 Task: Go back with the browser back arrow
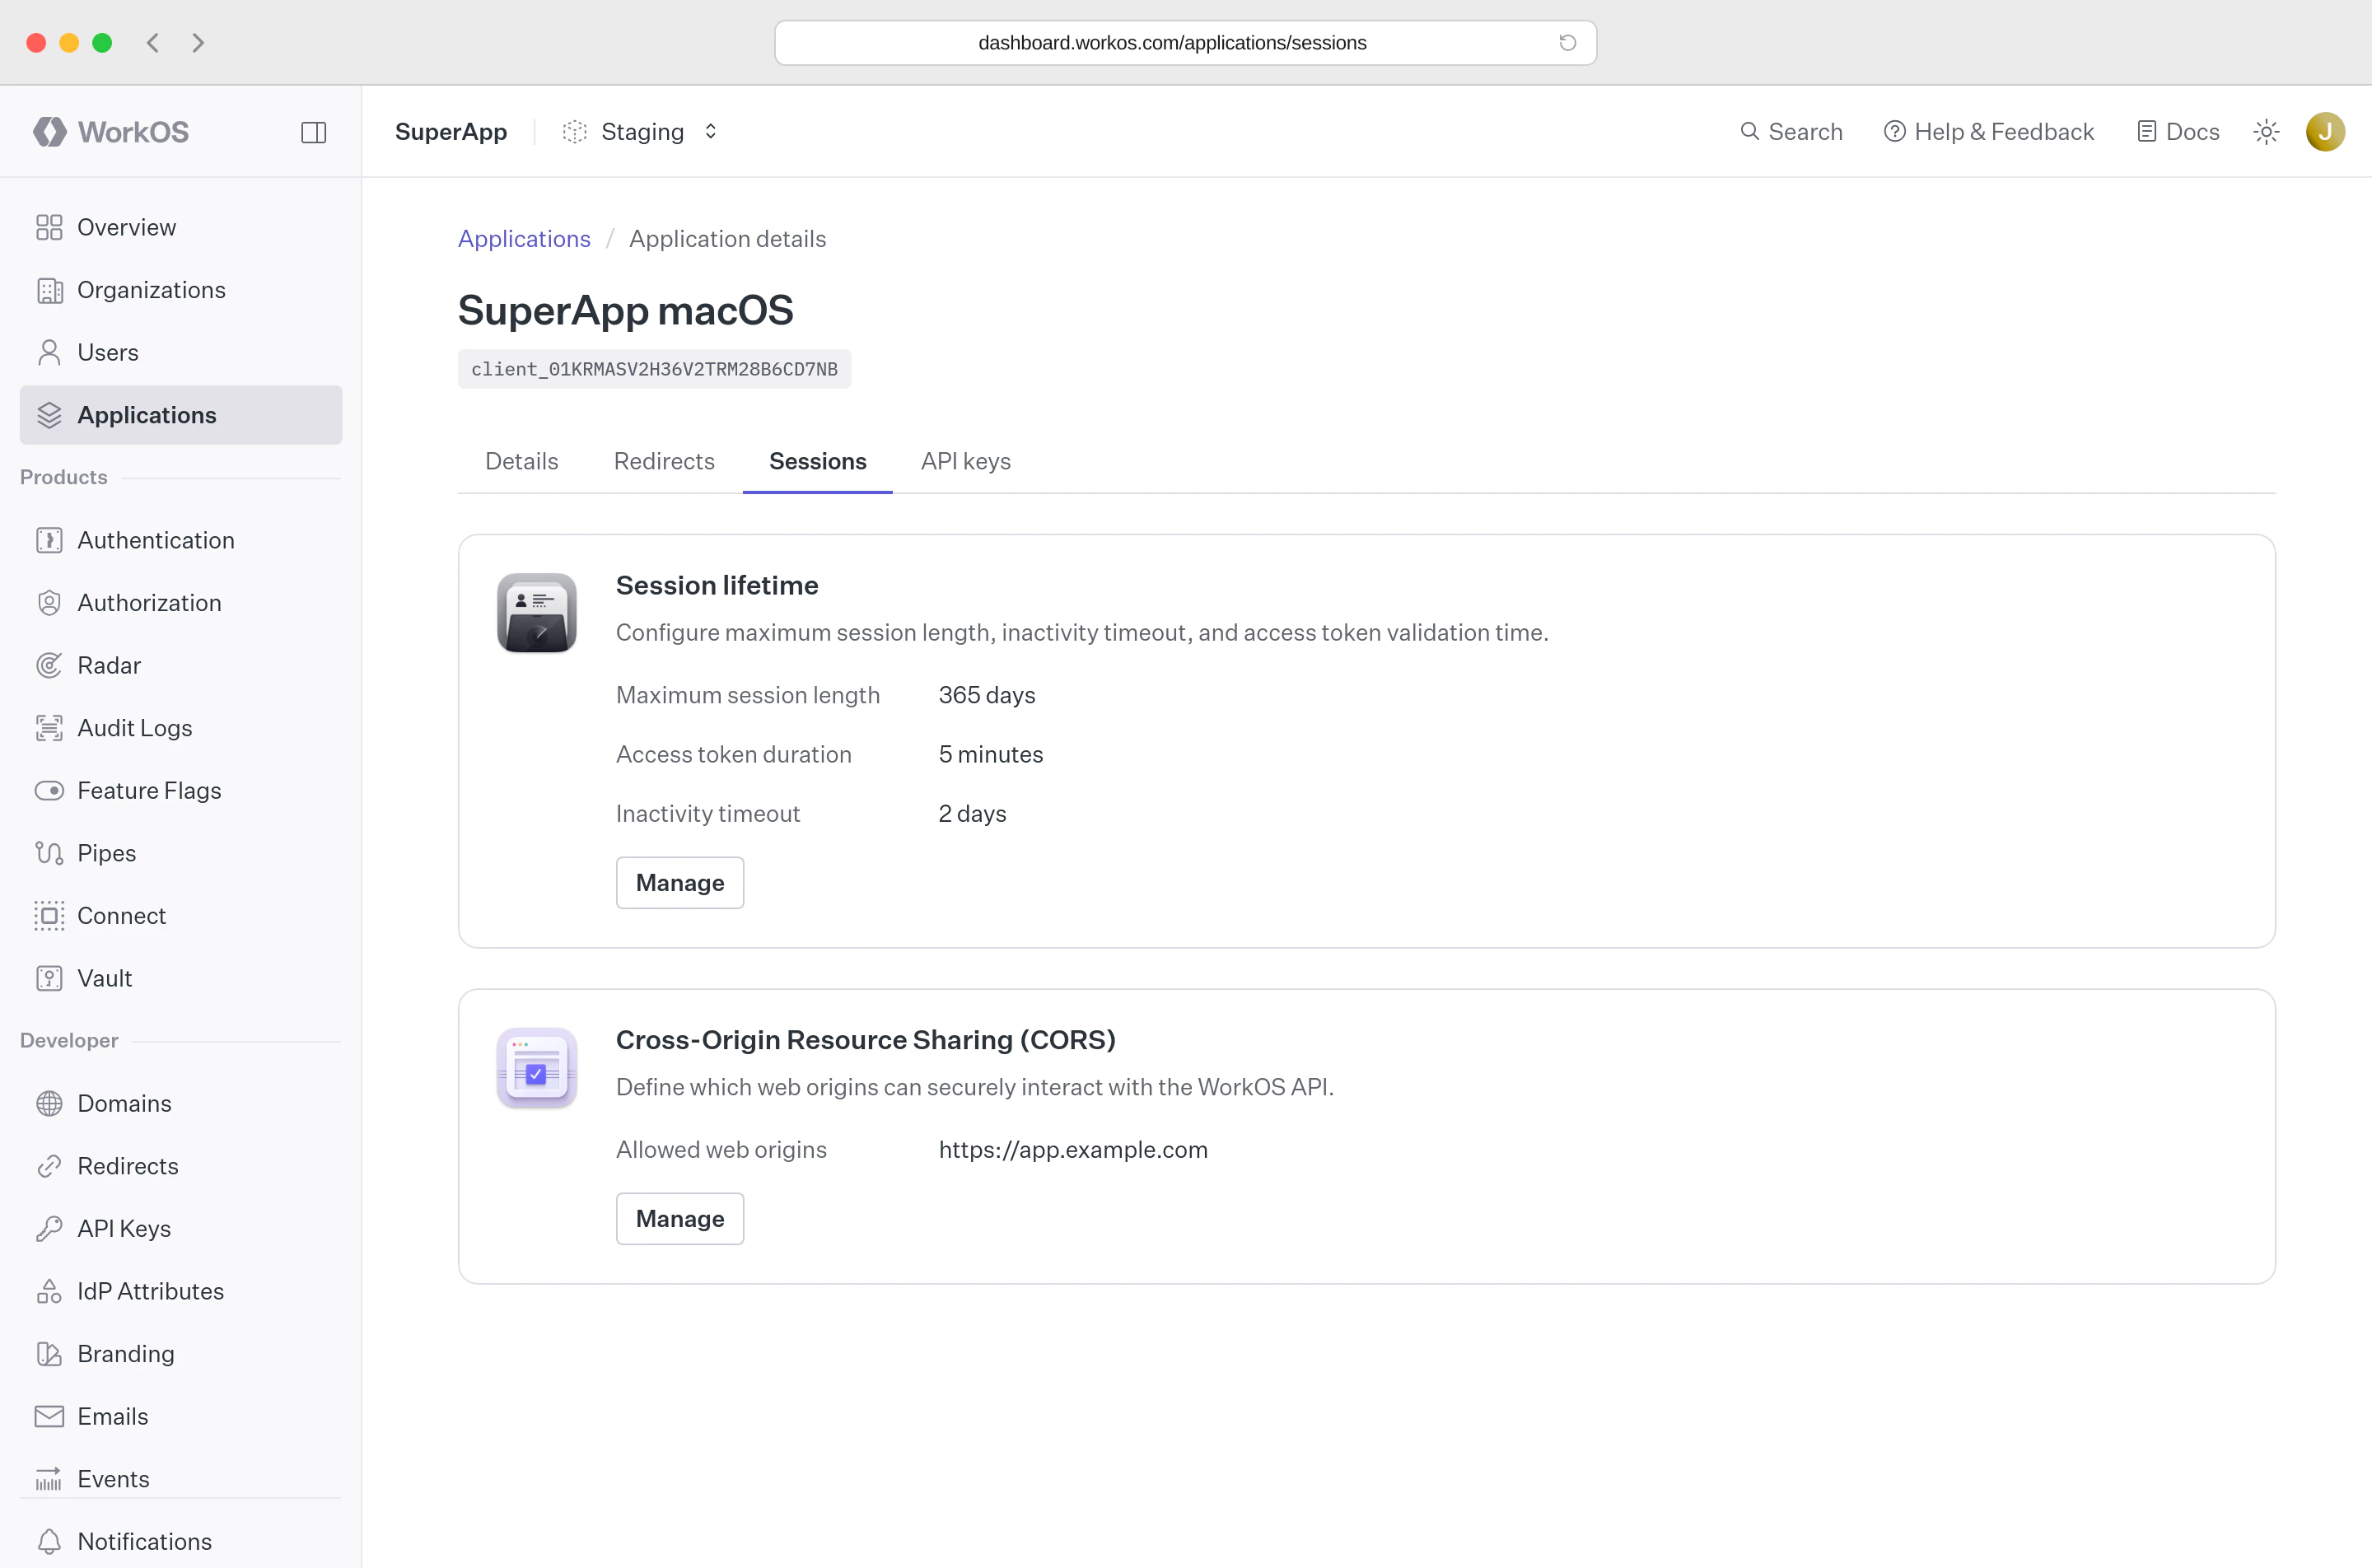pos(153,43)
